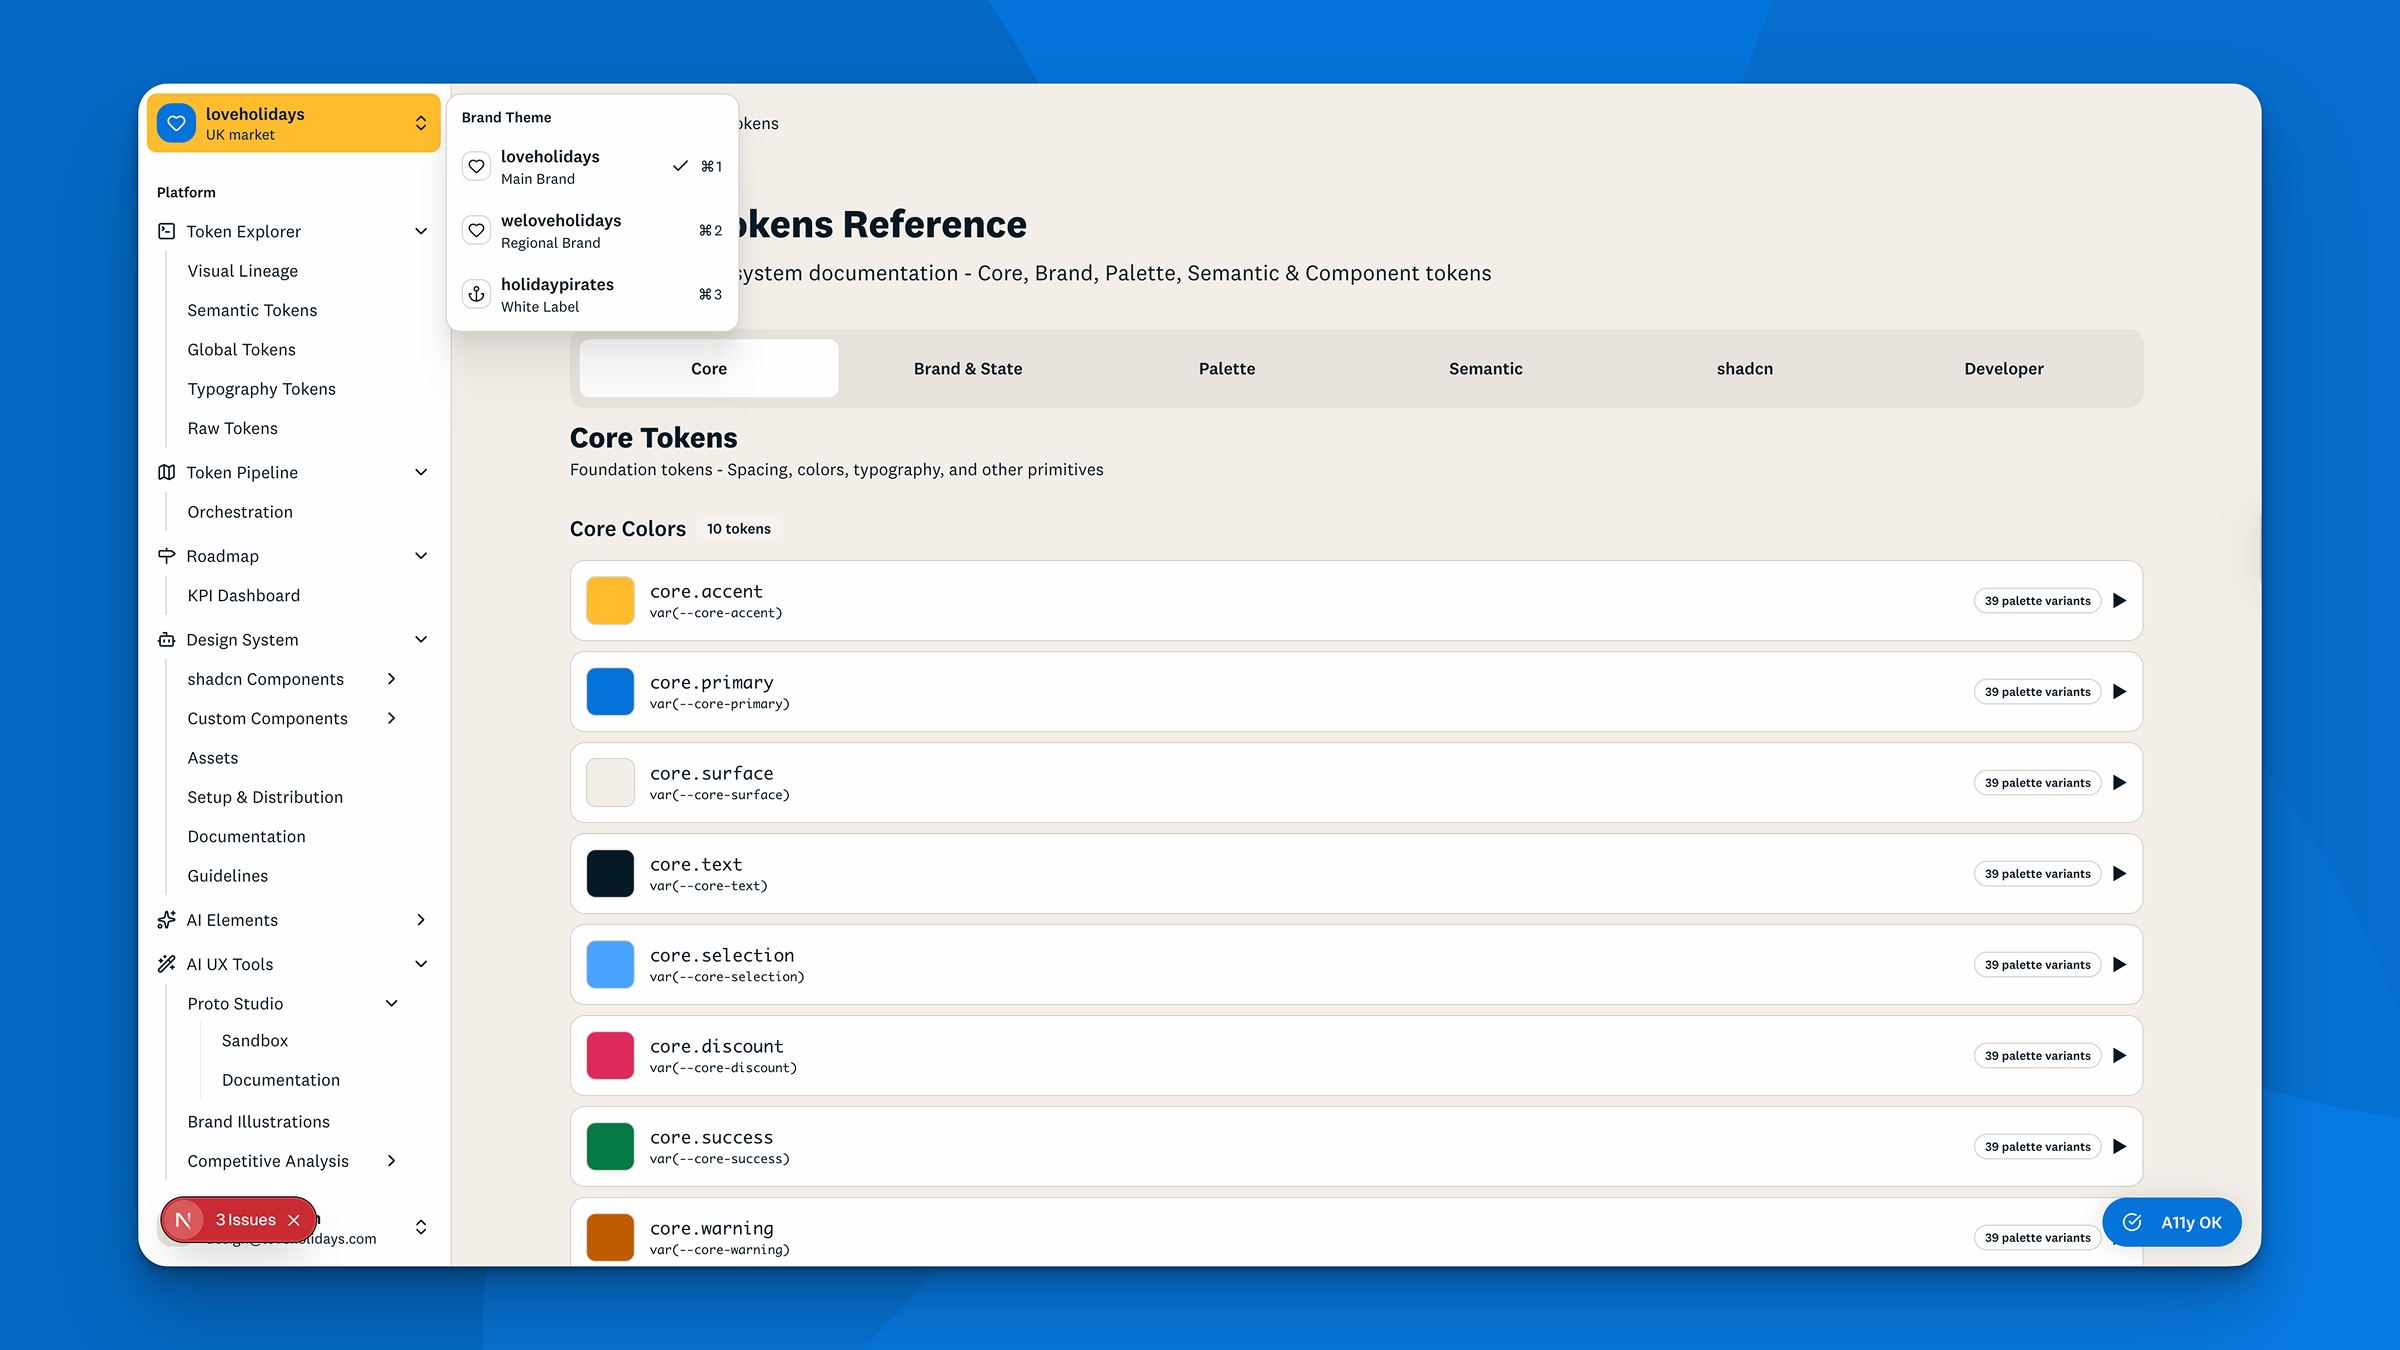Expand the shadcn Components submenu

point(391,679)
